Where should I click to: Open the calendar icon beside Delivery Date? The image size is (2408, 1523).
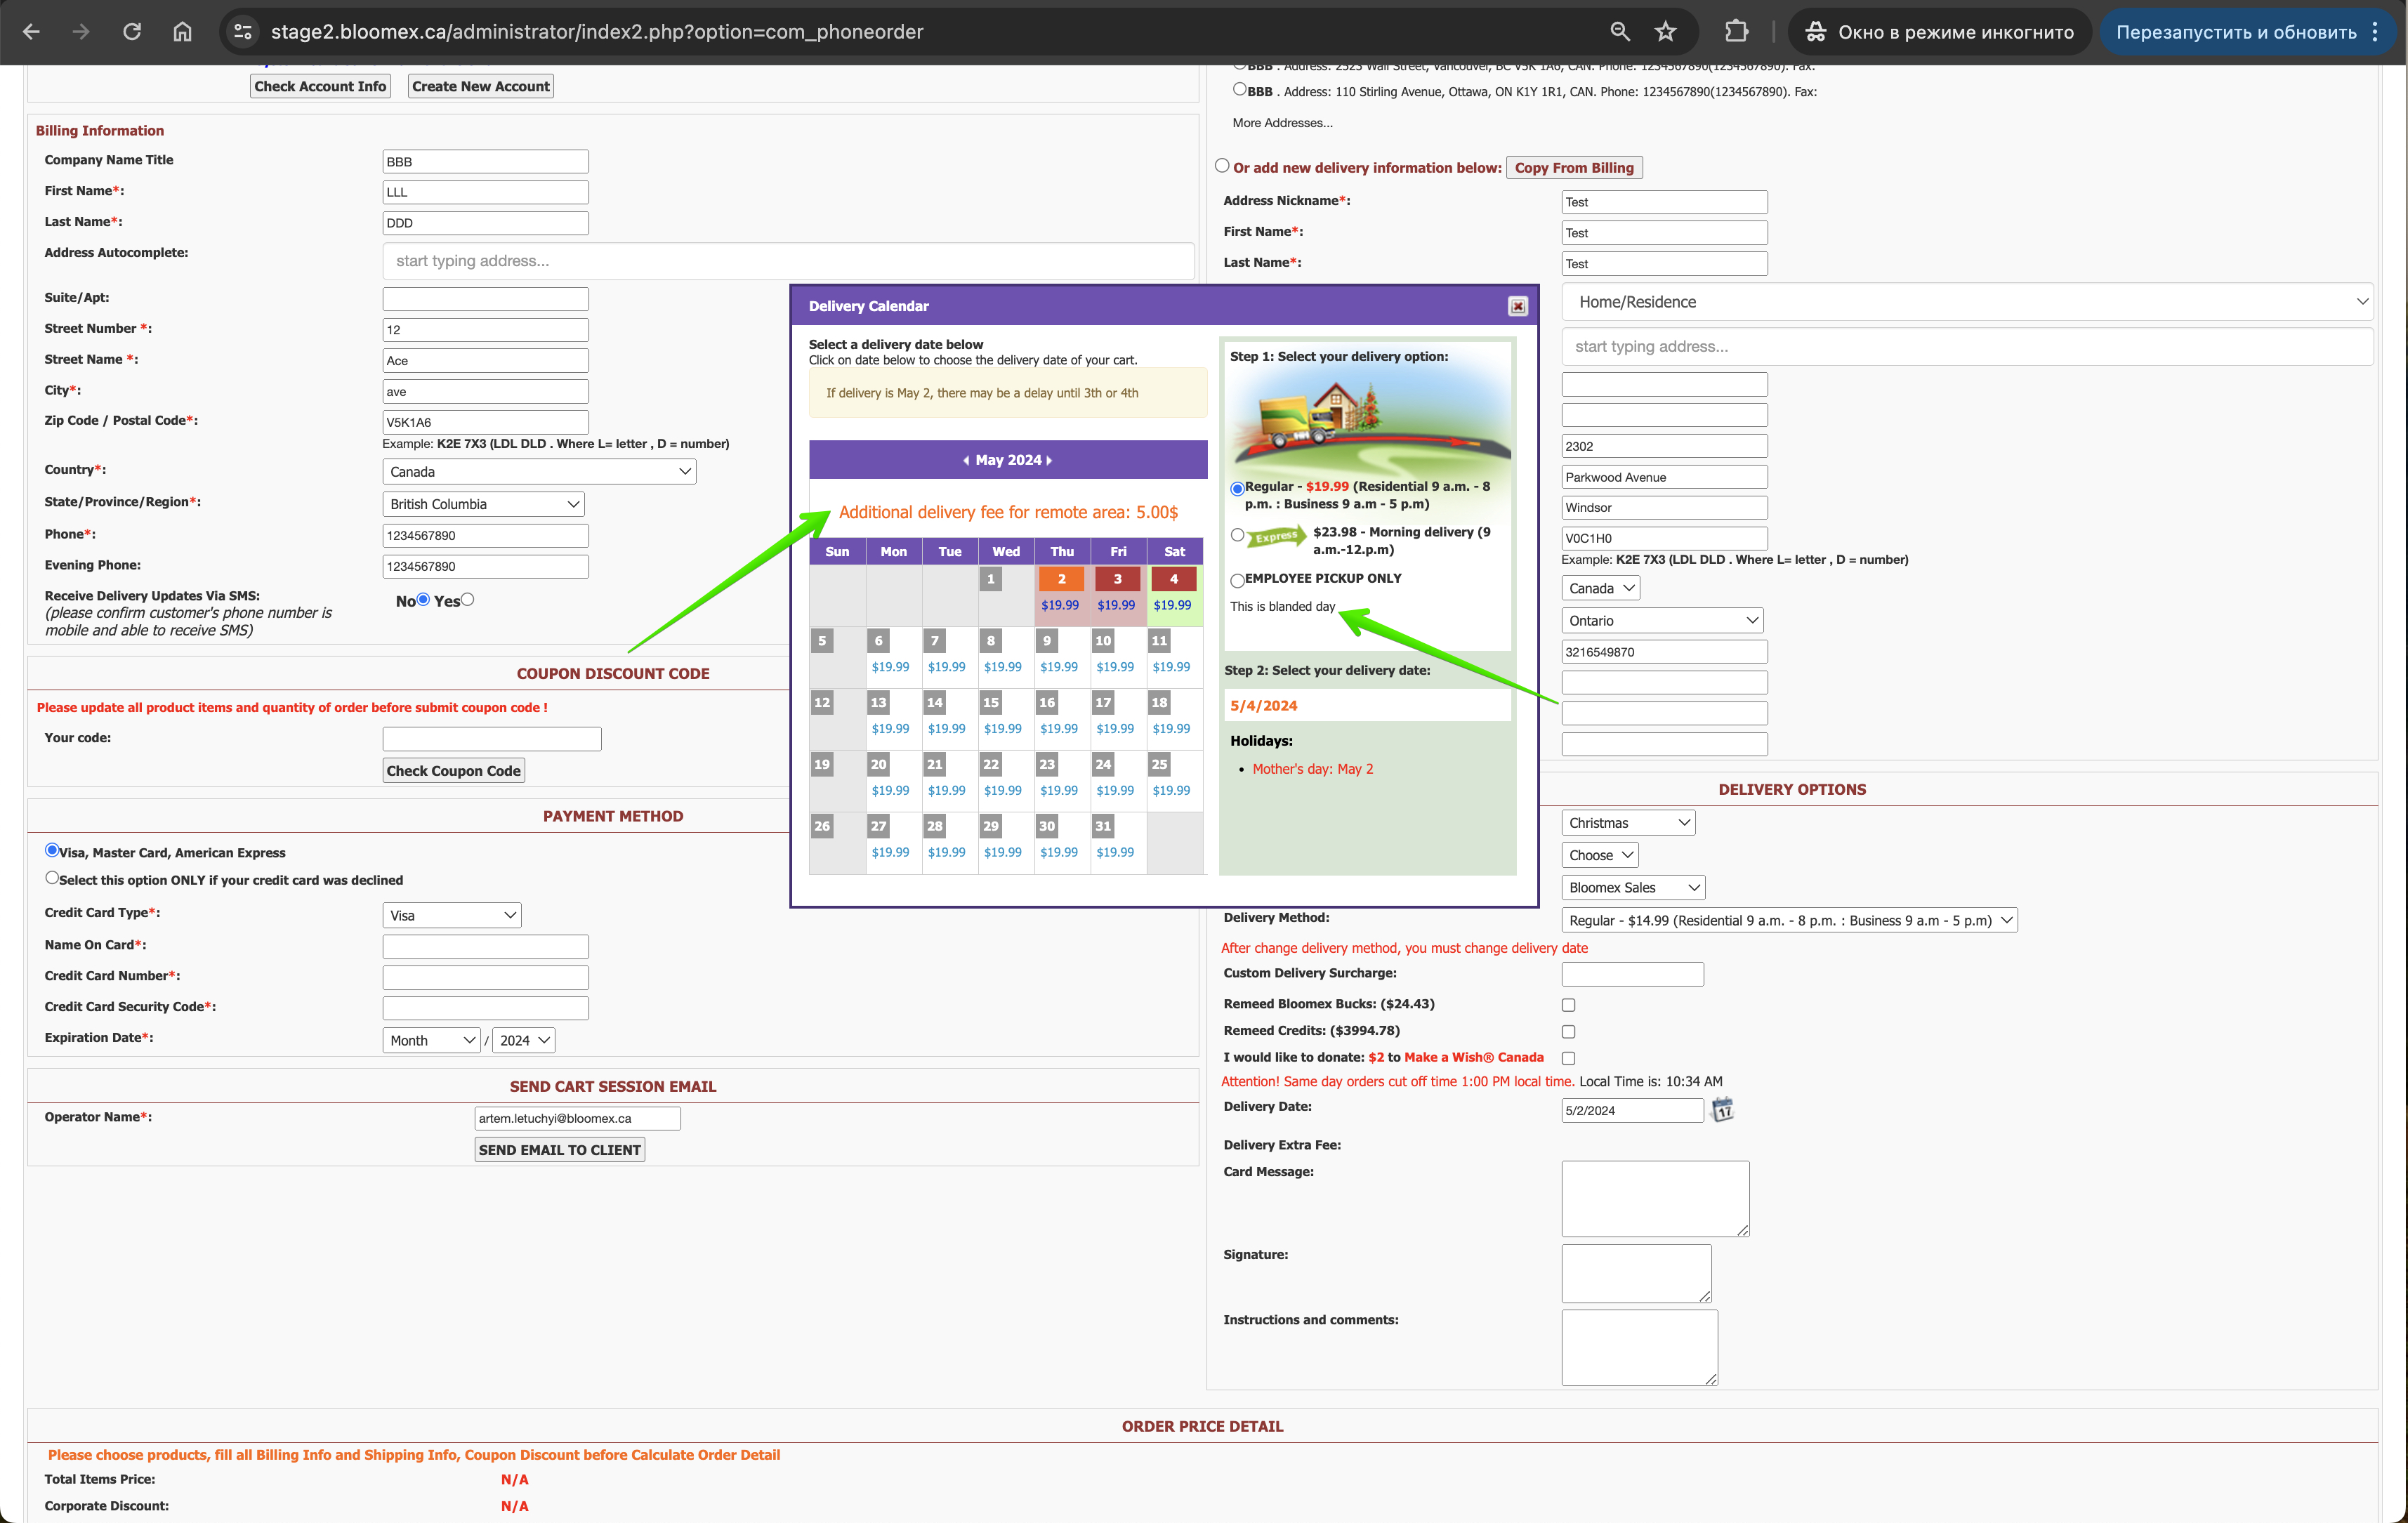[1722, 1109]
